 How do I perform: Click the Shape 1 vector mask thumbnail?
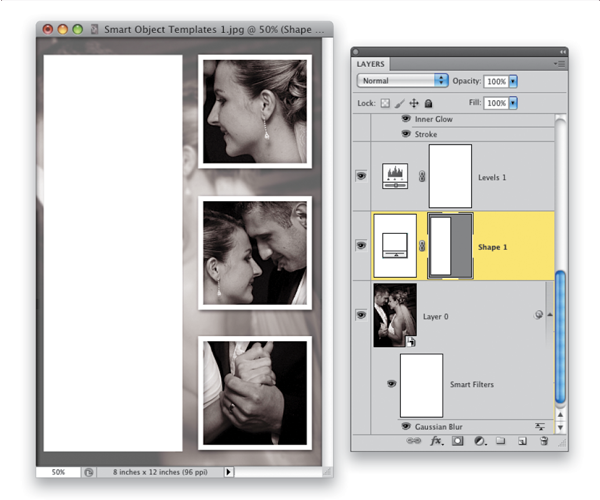[x=450, y=246]
